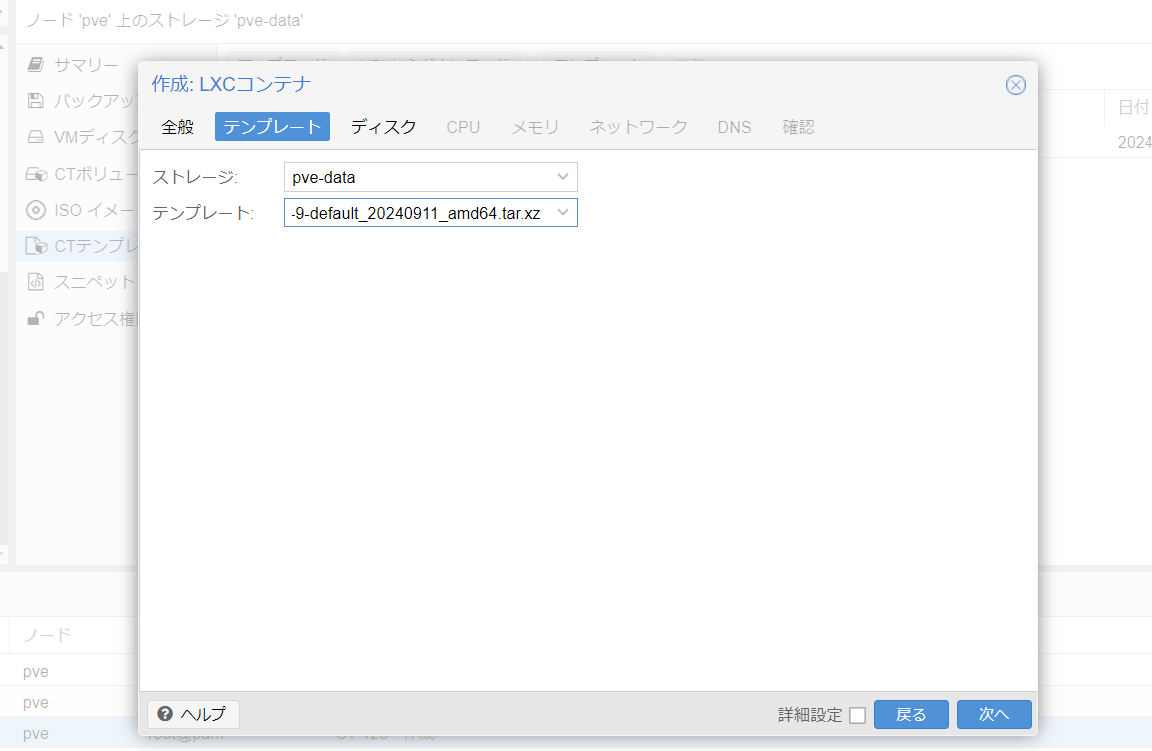
Task: Click the サマリー book icon
Action: [35, 65]
